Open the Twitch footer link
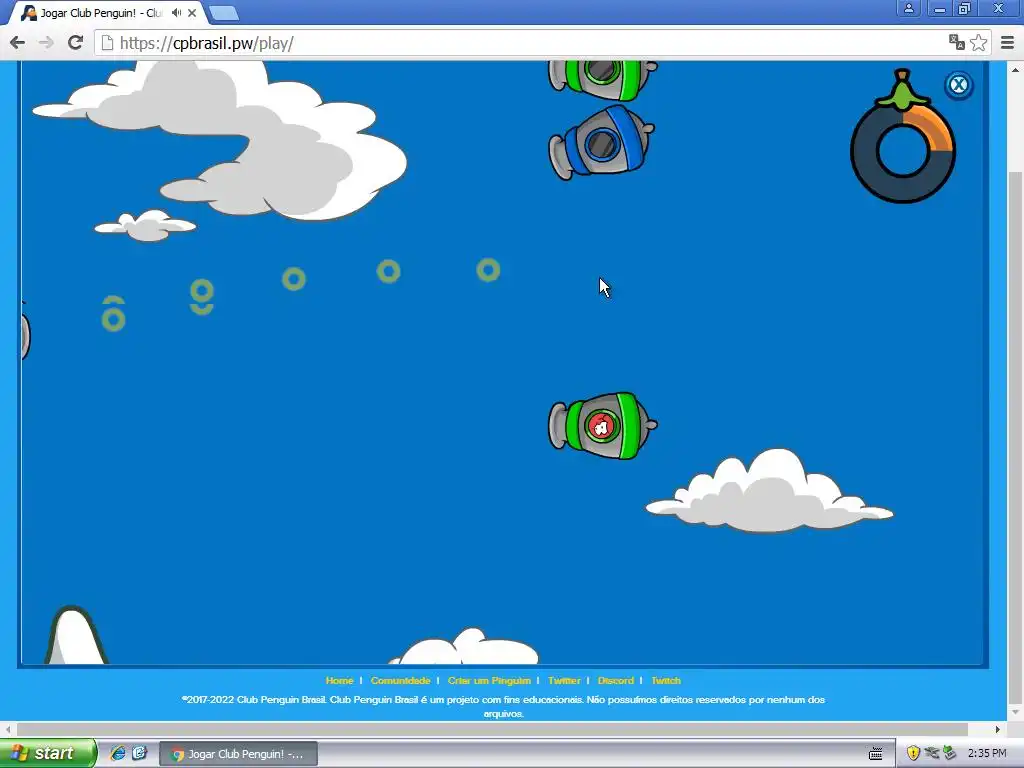Image resolution: width=1024 pixels, height=768 pixels. click(665, 680)
